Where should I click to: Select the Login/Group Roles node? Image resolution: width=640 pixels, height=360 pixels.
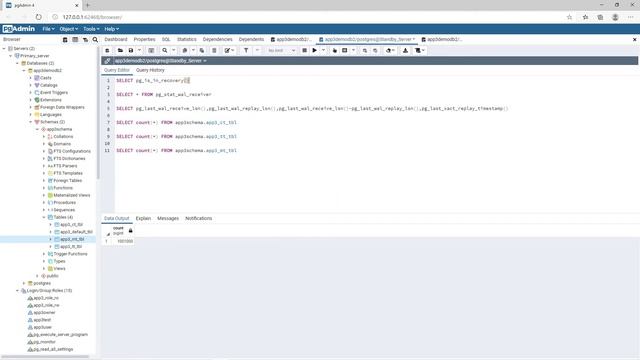(x=49, y=291)
